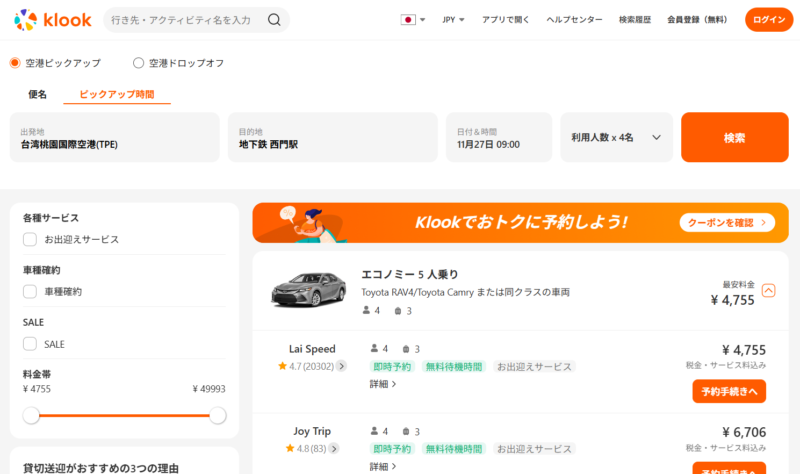Open the JPY currency dropdown
The height and width of the screenshot is (474, 800).
(454, 19)
